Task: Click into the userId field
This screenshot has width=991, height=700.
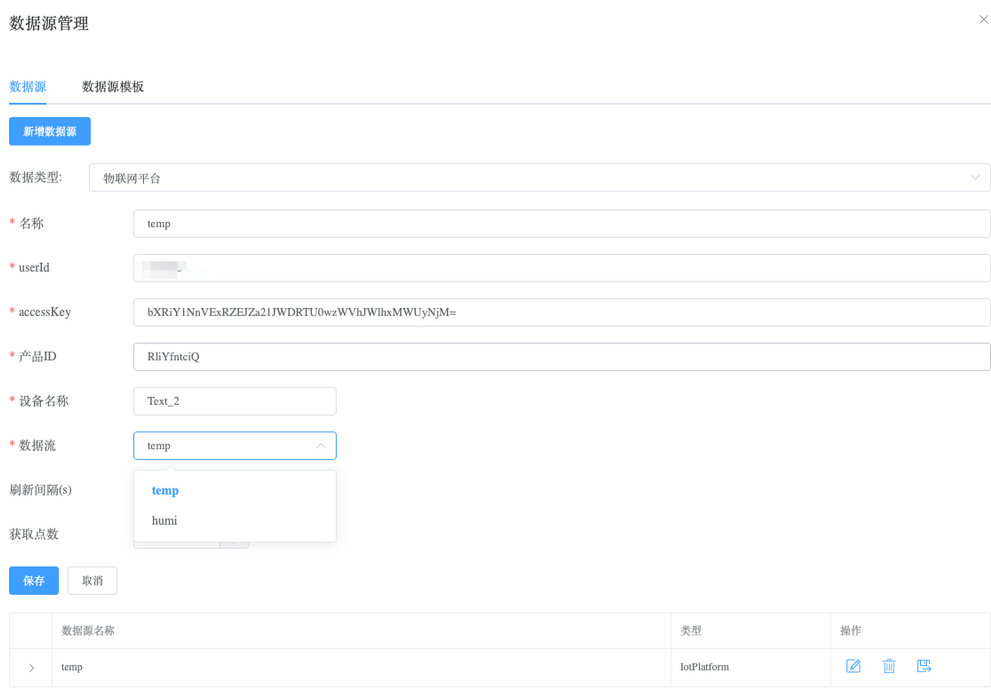Action: (x=560, y=268)
